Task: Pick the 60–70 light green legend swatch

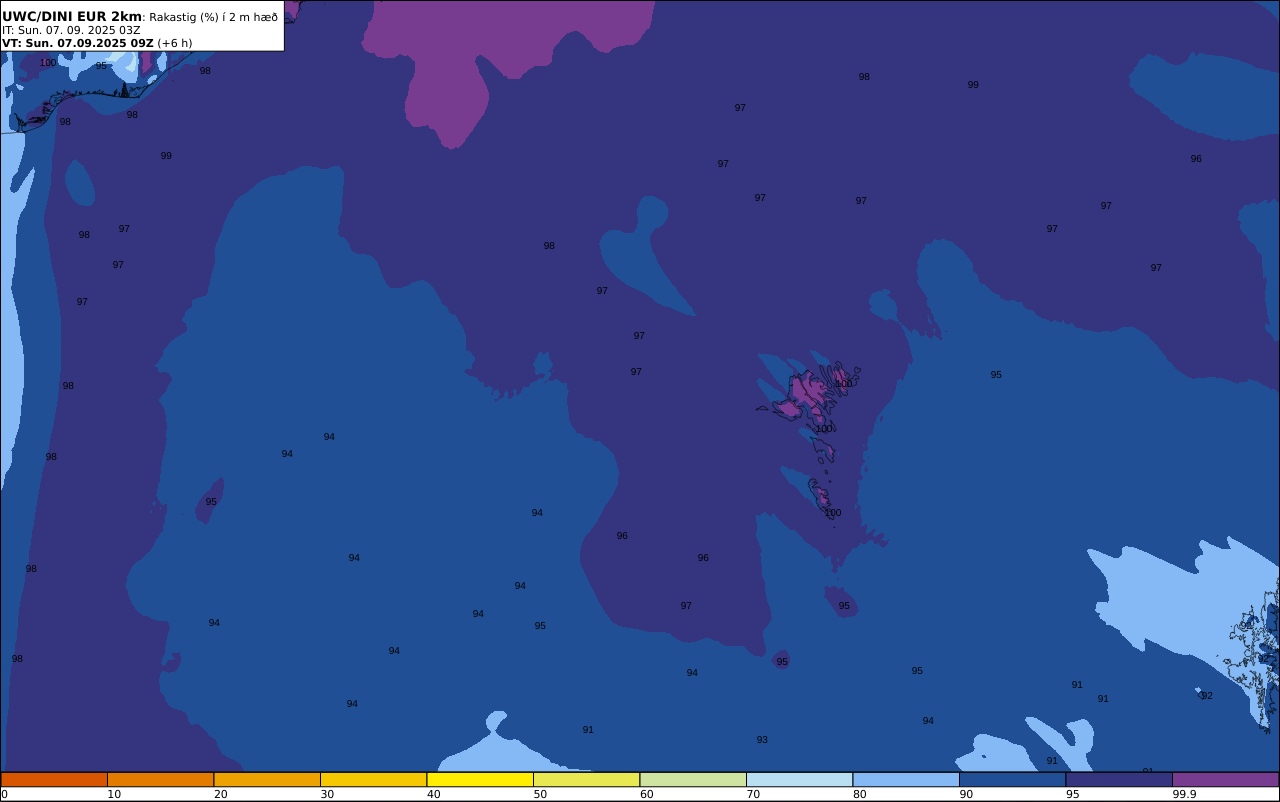Action: [x=693, y=779]
